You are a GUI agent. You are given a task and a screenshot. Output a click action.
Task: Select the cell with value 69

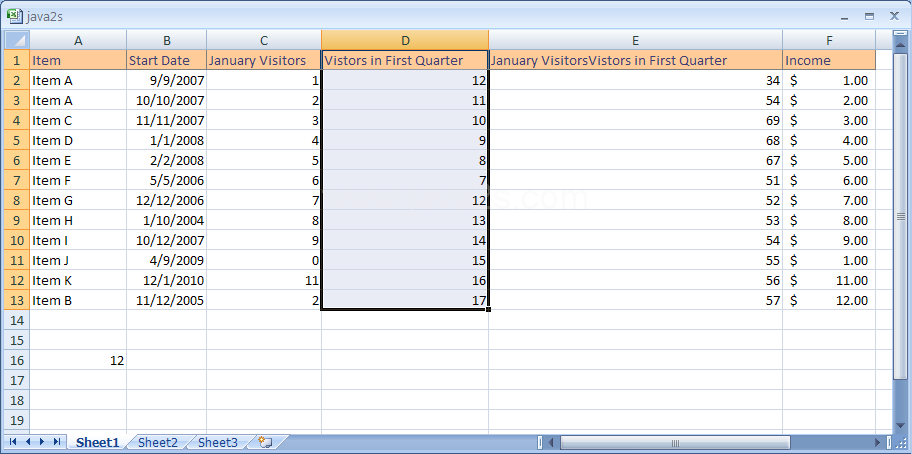coord(635,120)
